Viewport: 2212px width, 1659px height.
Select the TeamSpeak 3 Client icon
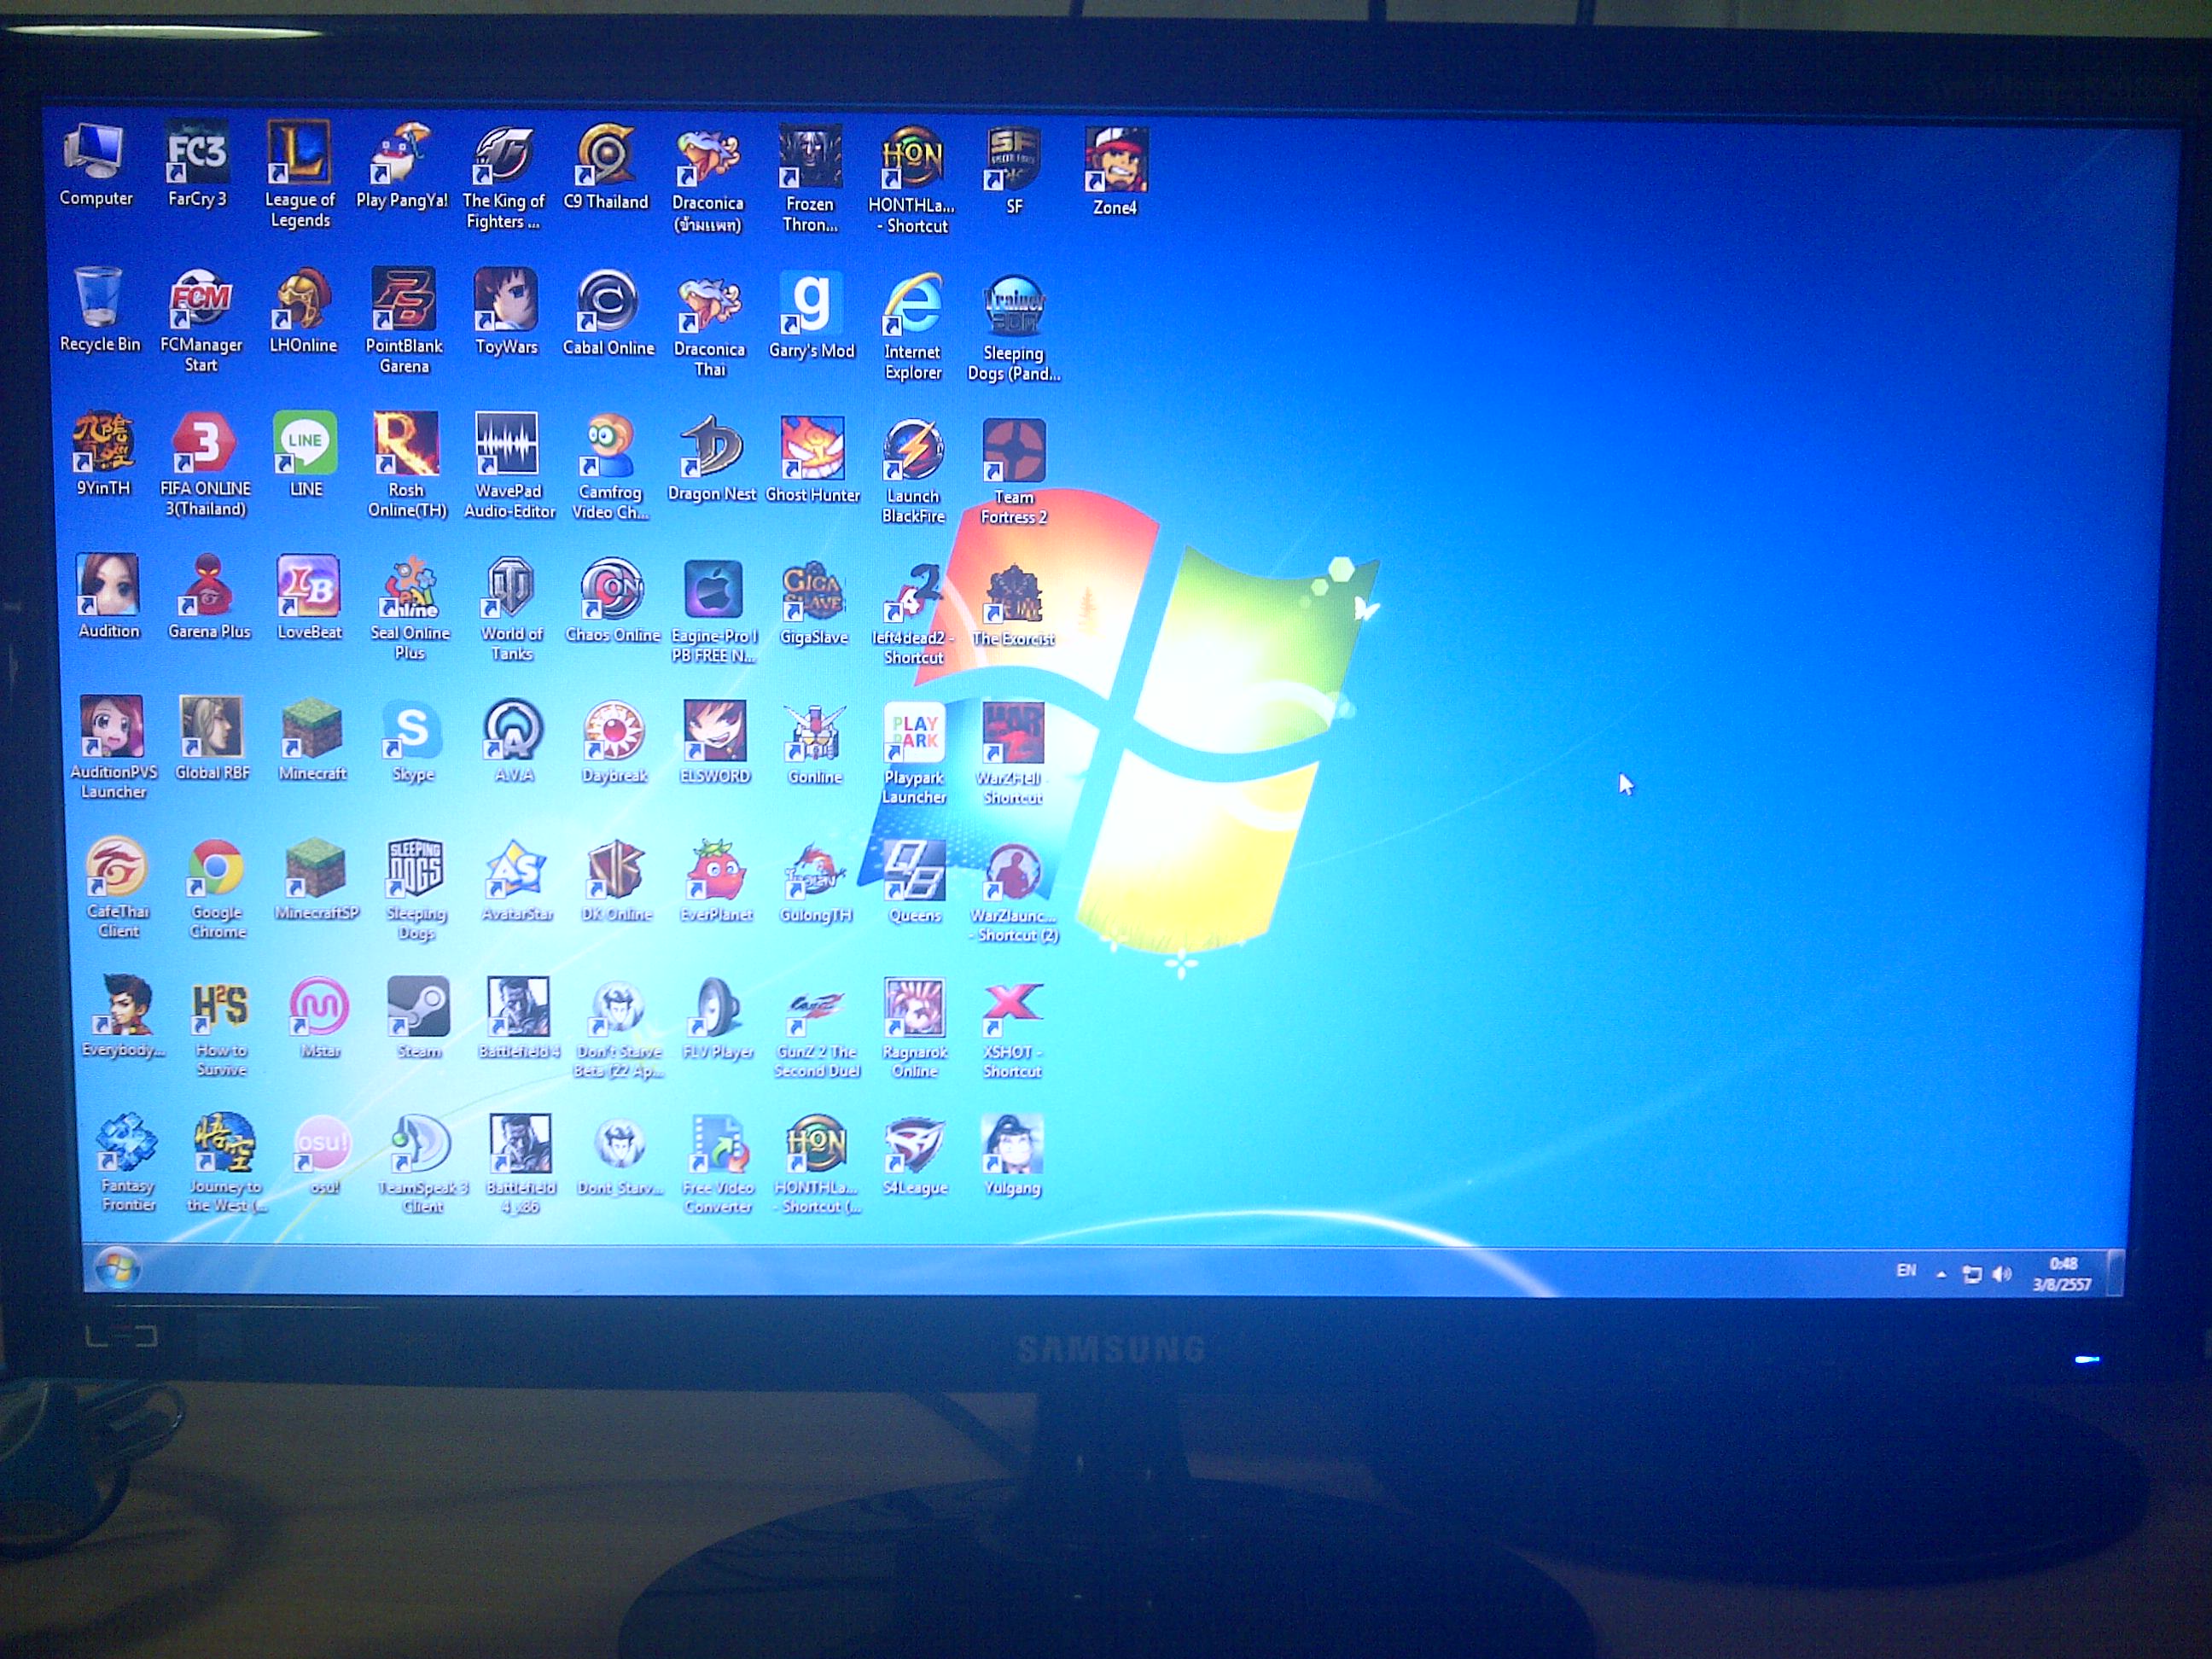click(421, 1145)
